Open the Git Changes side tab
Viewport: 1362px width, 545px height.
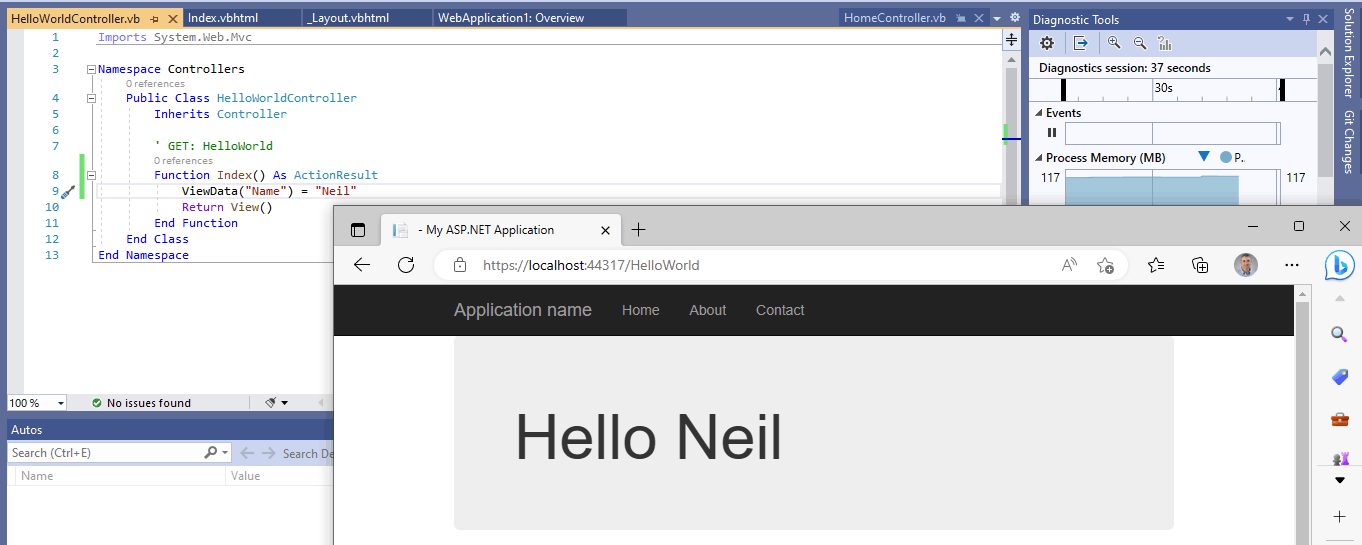tap(1348, 141)
